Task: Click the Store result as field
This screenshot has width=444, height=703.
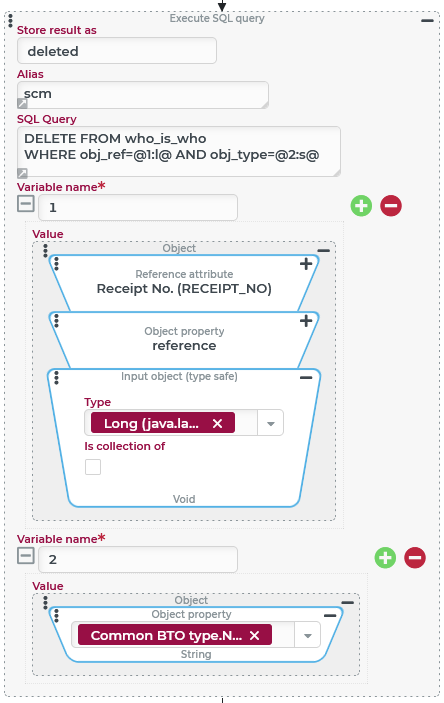Action: (x=117, y=51)
